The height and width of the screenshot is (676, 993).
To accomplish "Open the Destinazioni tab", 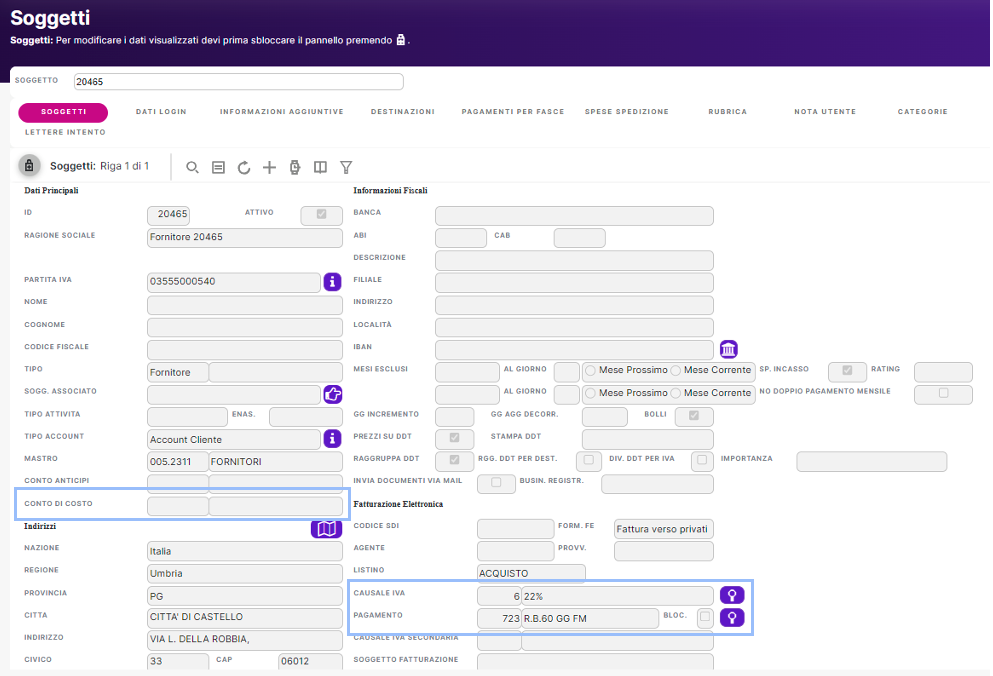I will (x=403, y=112).
